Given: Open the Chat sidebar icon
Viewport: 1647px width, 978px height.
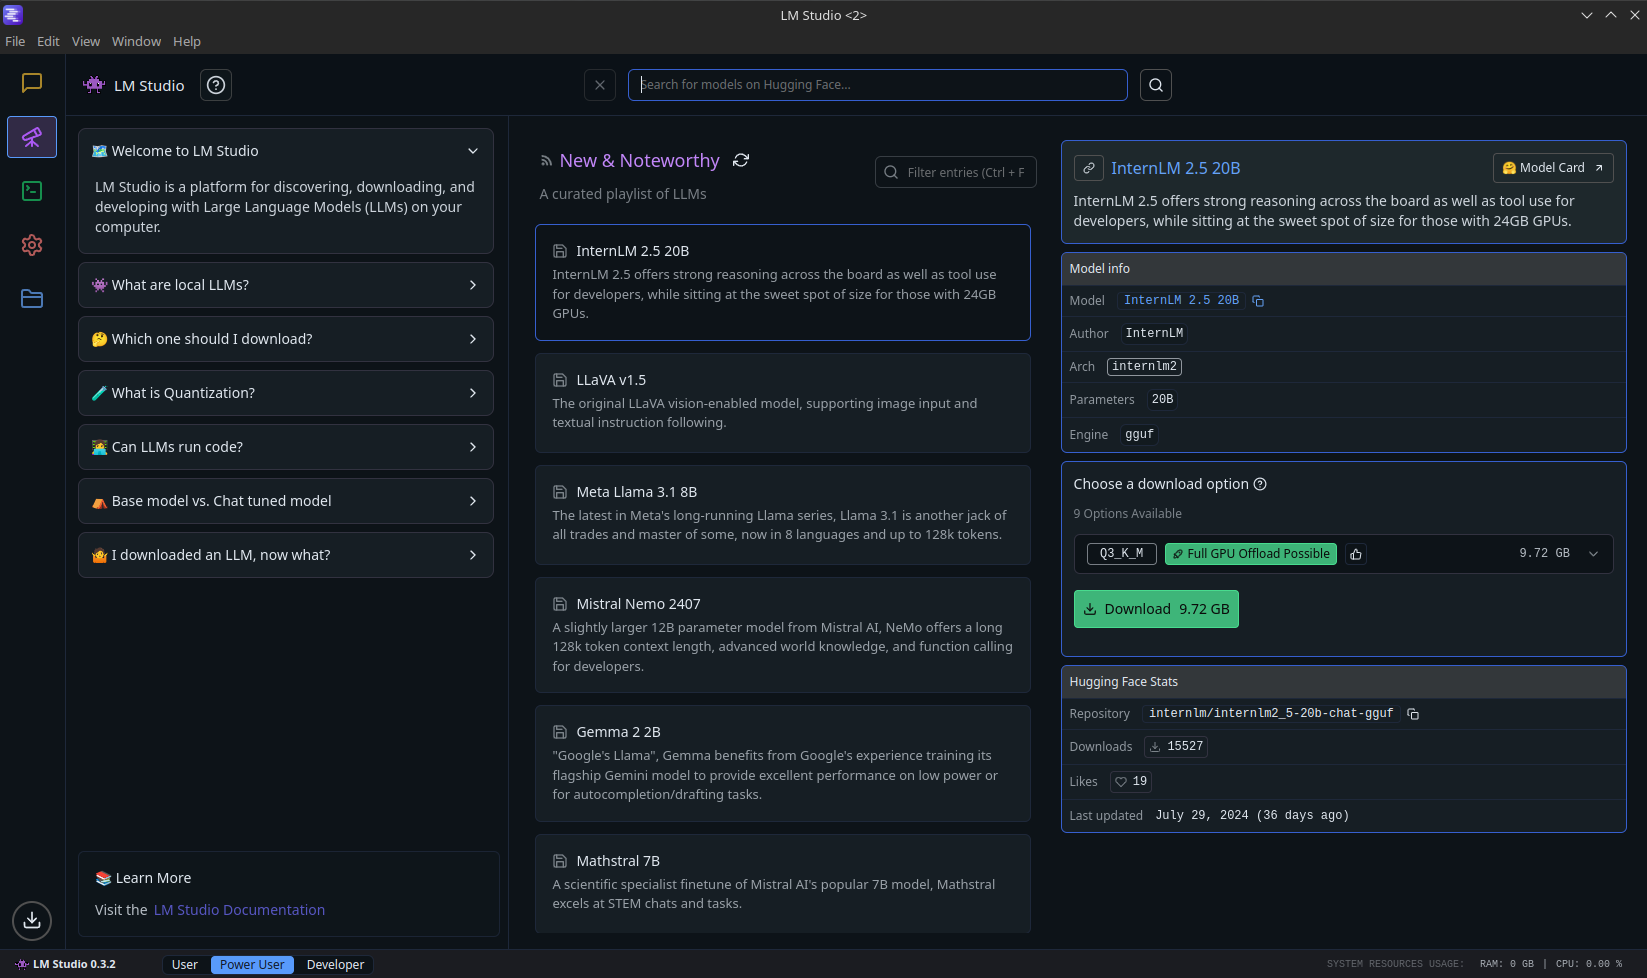Looking at the screenshot, I should pos(32,83).
